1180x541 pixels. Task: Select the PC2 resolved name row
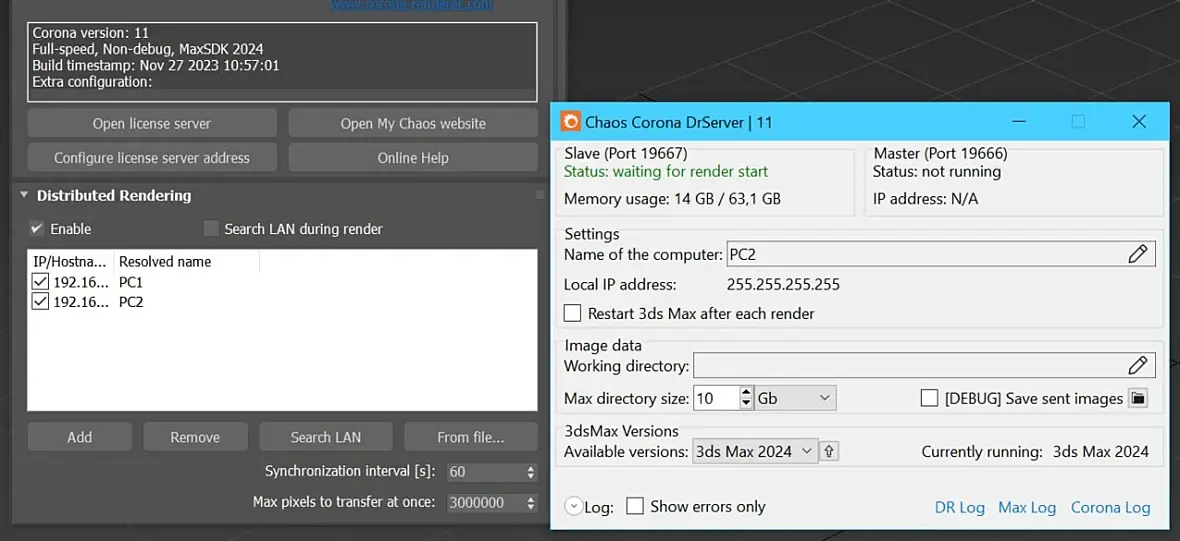(x=131, y=302)
